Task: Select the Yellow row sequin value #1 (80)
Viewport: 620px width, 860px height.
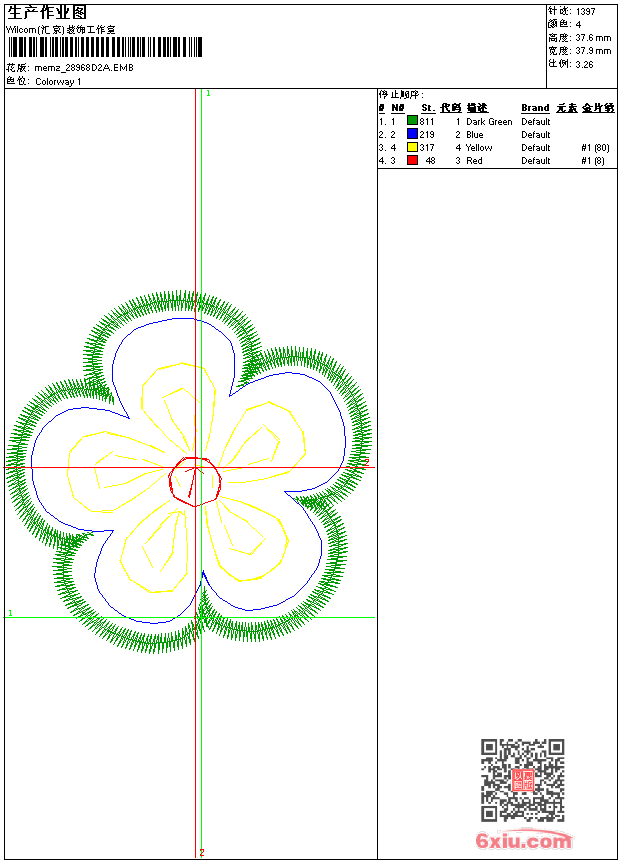Action: 595,148
